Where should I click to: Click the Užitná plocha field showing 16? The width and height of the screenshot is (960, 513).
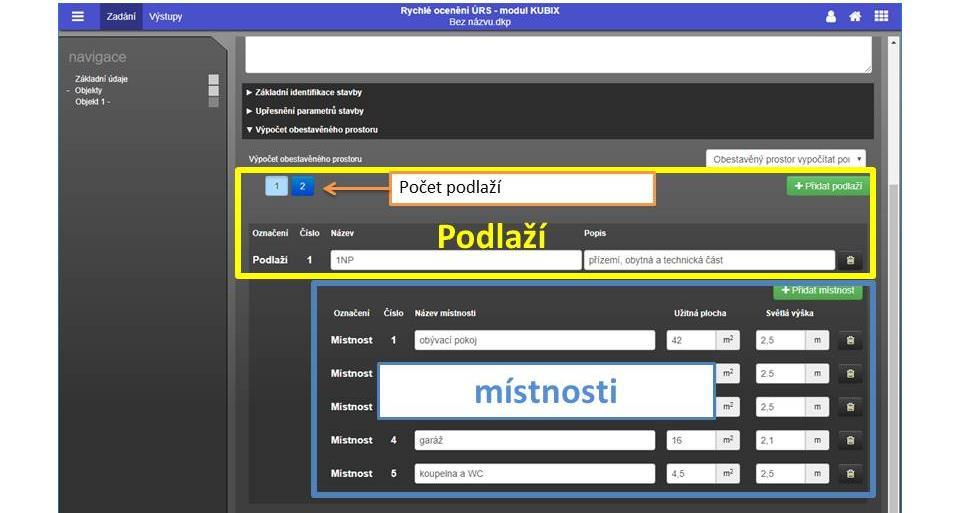click(x=691, y=440)
